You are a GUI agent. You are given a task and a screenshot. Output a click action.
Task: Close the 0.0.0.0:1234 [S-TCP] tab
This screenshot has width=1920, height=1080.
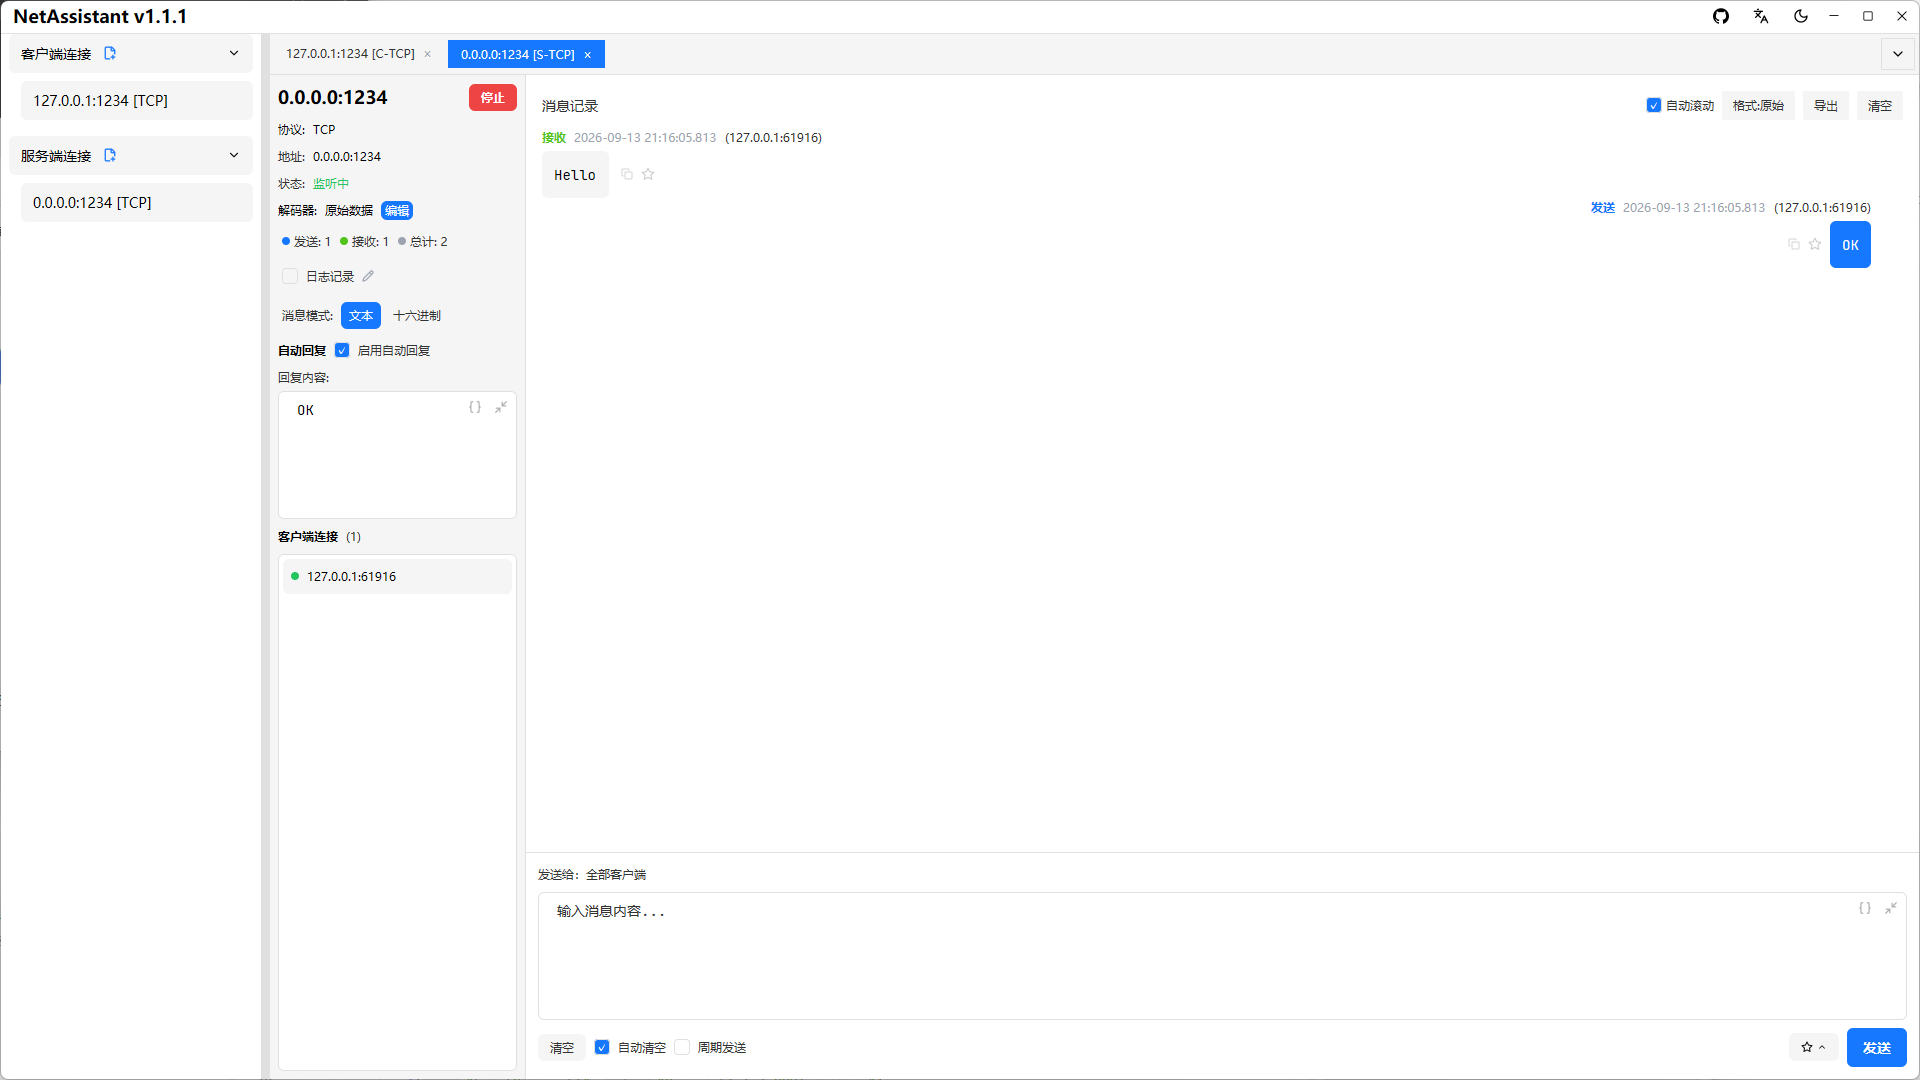[x=588, y=55]
